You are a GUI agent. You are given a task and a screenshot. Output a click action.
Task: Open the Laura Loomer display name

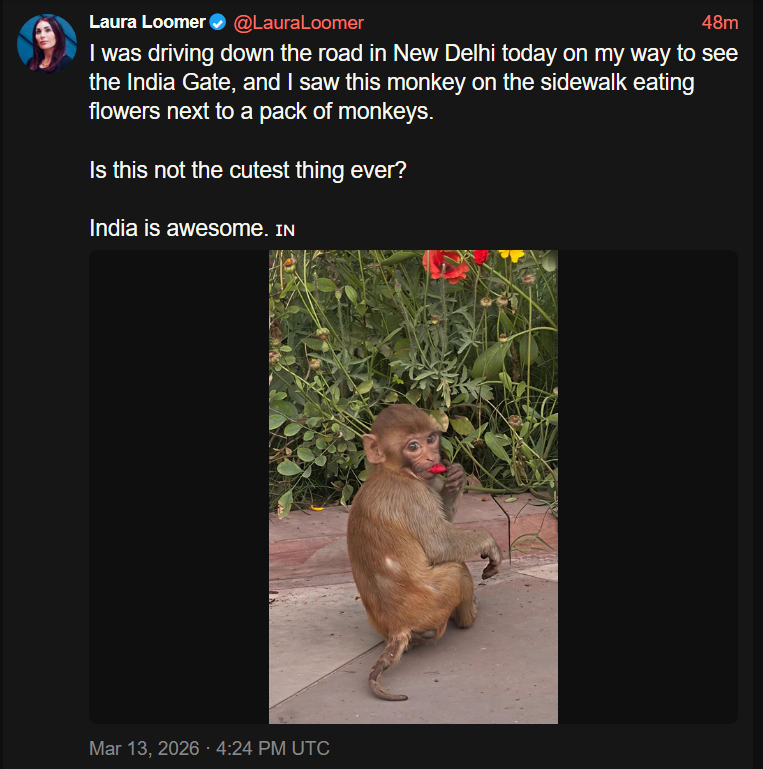[147, 22]
